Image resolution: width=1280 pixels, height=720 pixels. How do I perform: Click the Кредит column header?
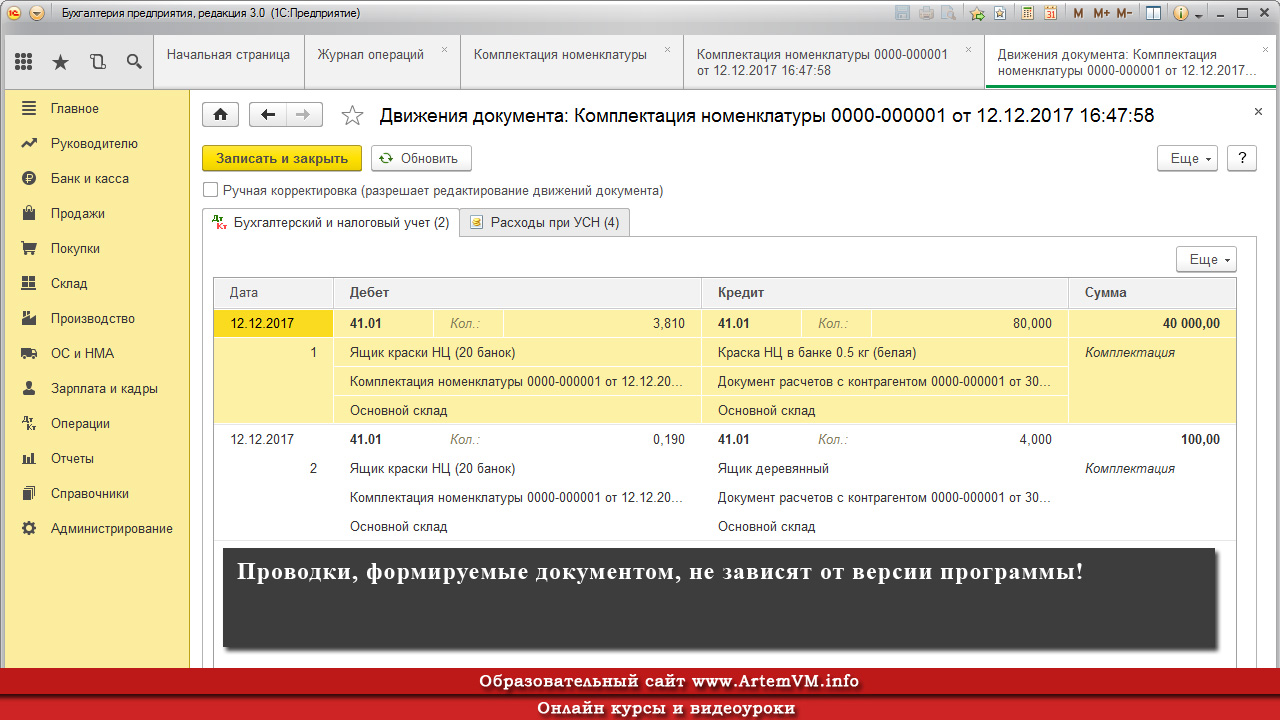point(885,293)
